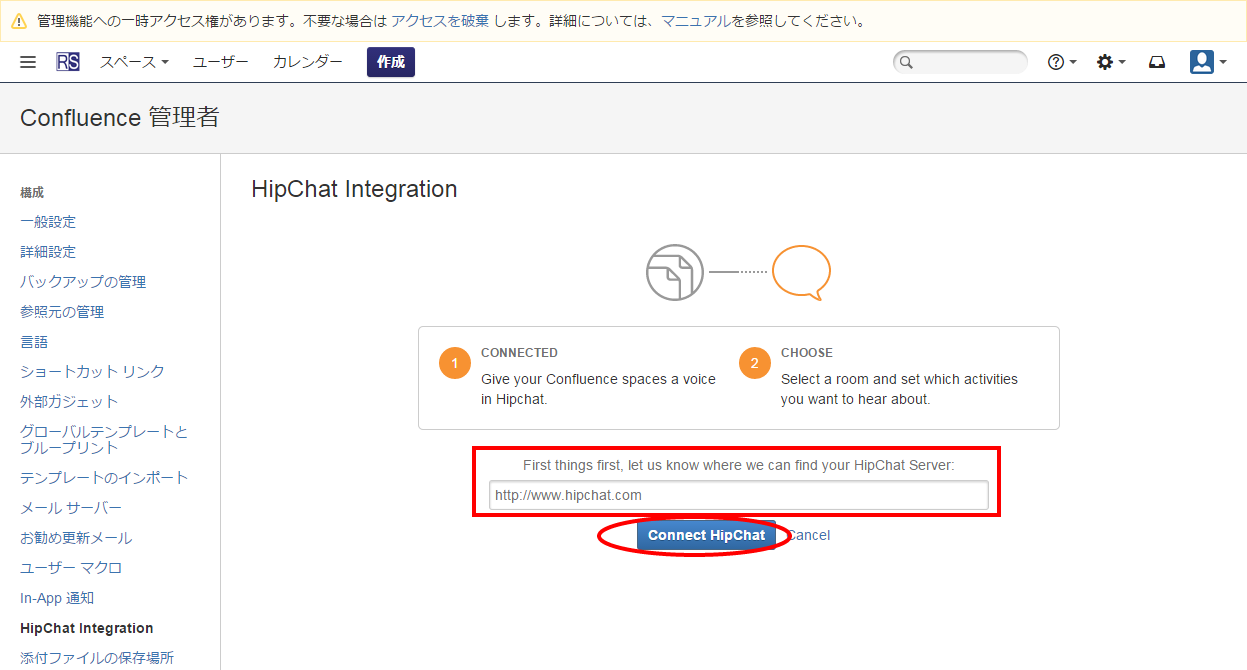Screen dimensions: 1247x670
Task: Select 一般設定 in the sidebar
Action: click(48, 222)
